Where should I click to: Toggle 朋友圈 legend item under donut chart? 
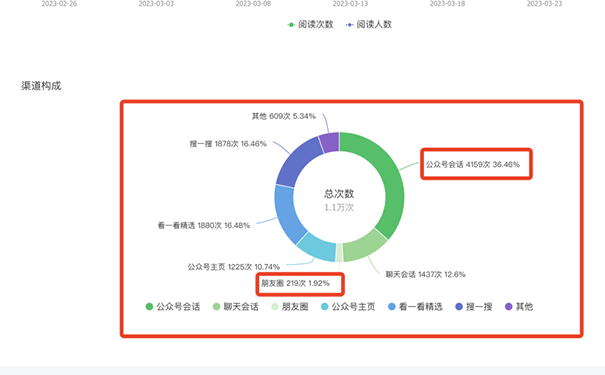pyautogui.click(x=290, y=307)
